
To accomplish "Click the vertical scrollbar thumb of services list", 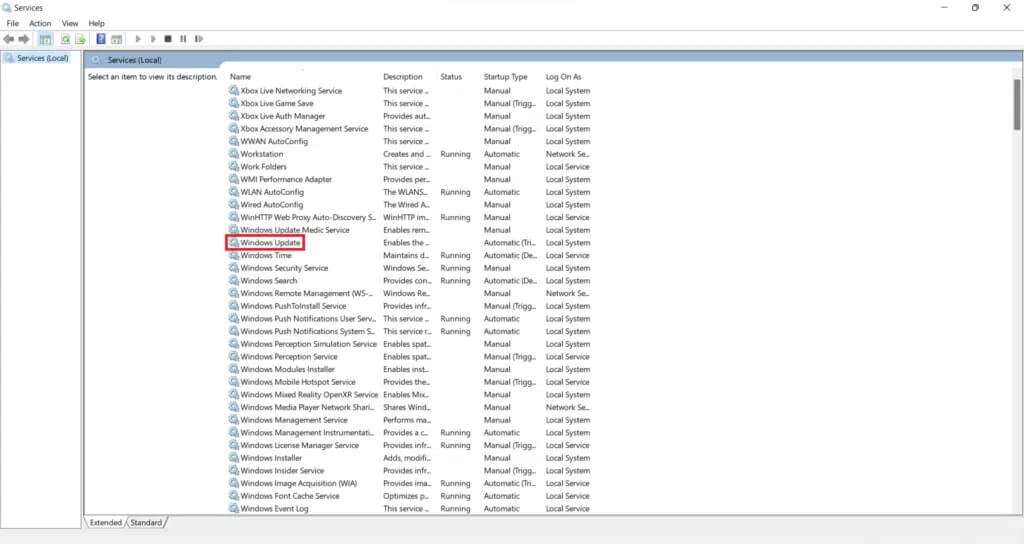I will click(x=1017, y=104).
